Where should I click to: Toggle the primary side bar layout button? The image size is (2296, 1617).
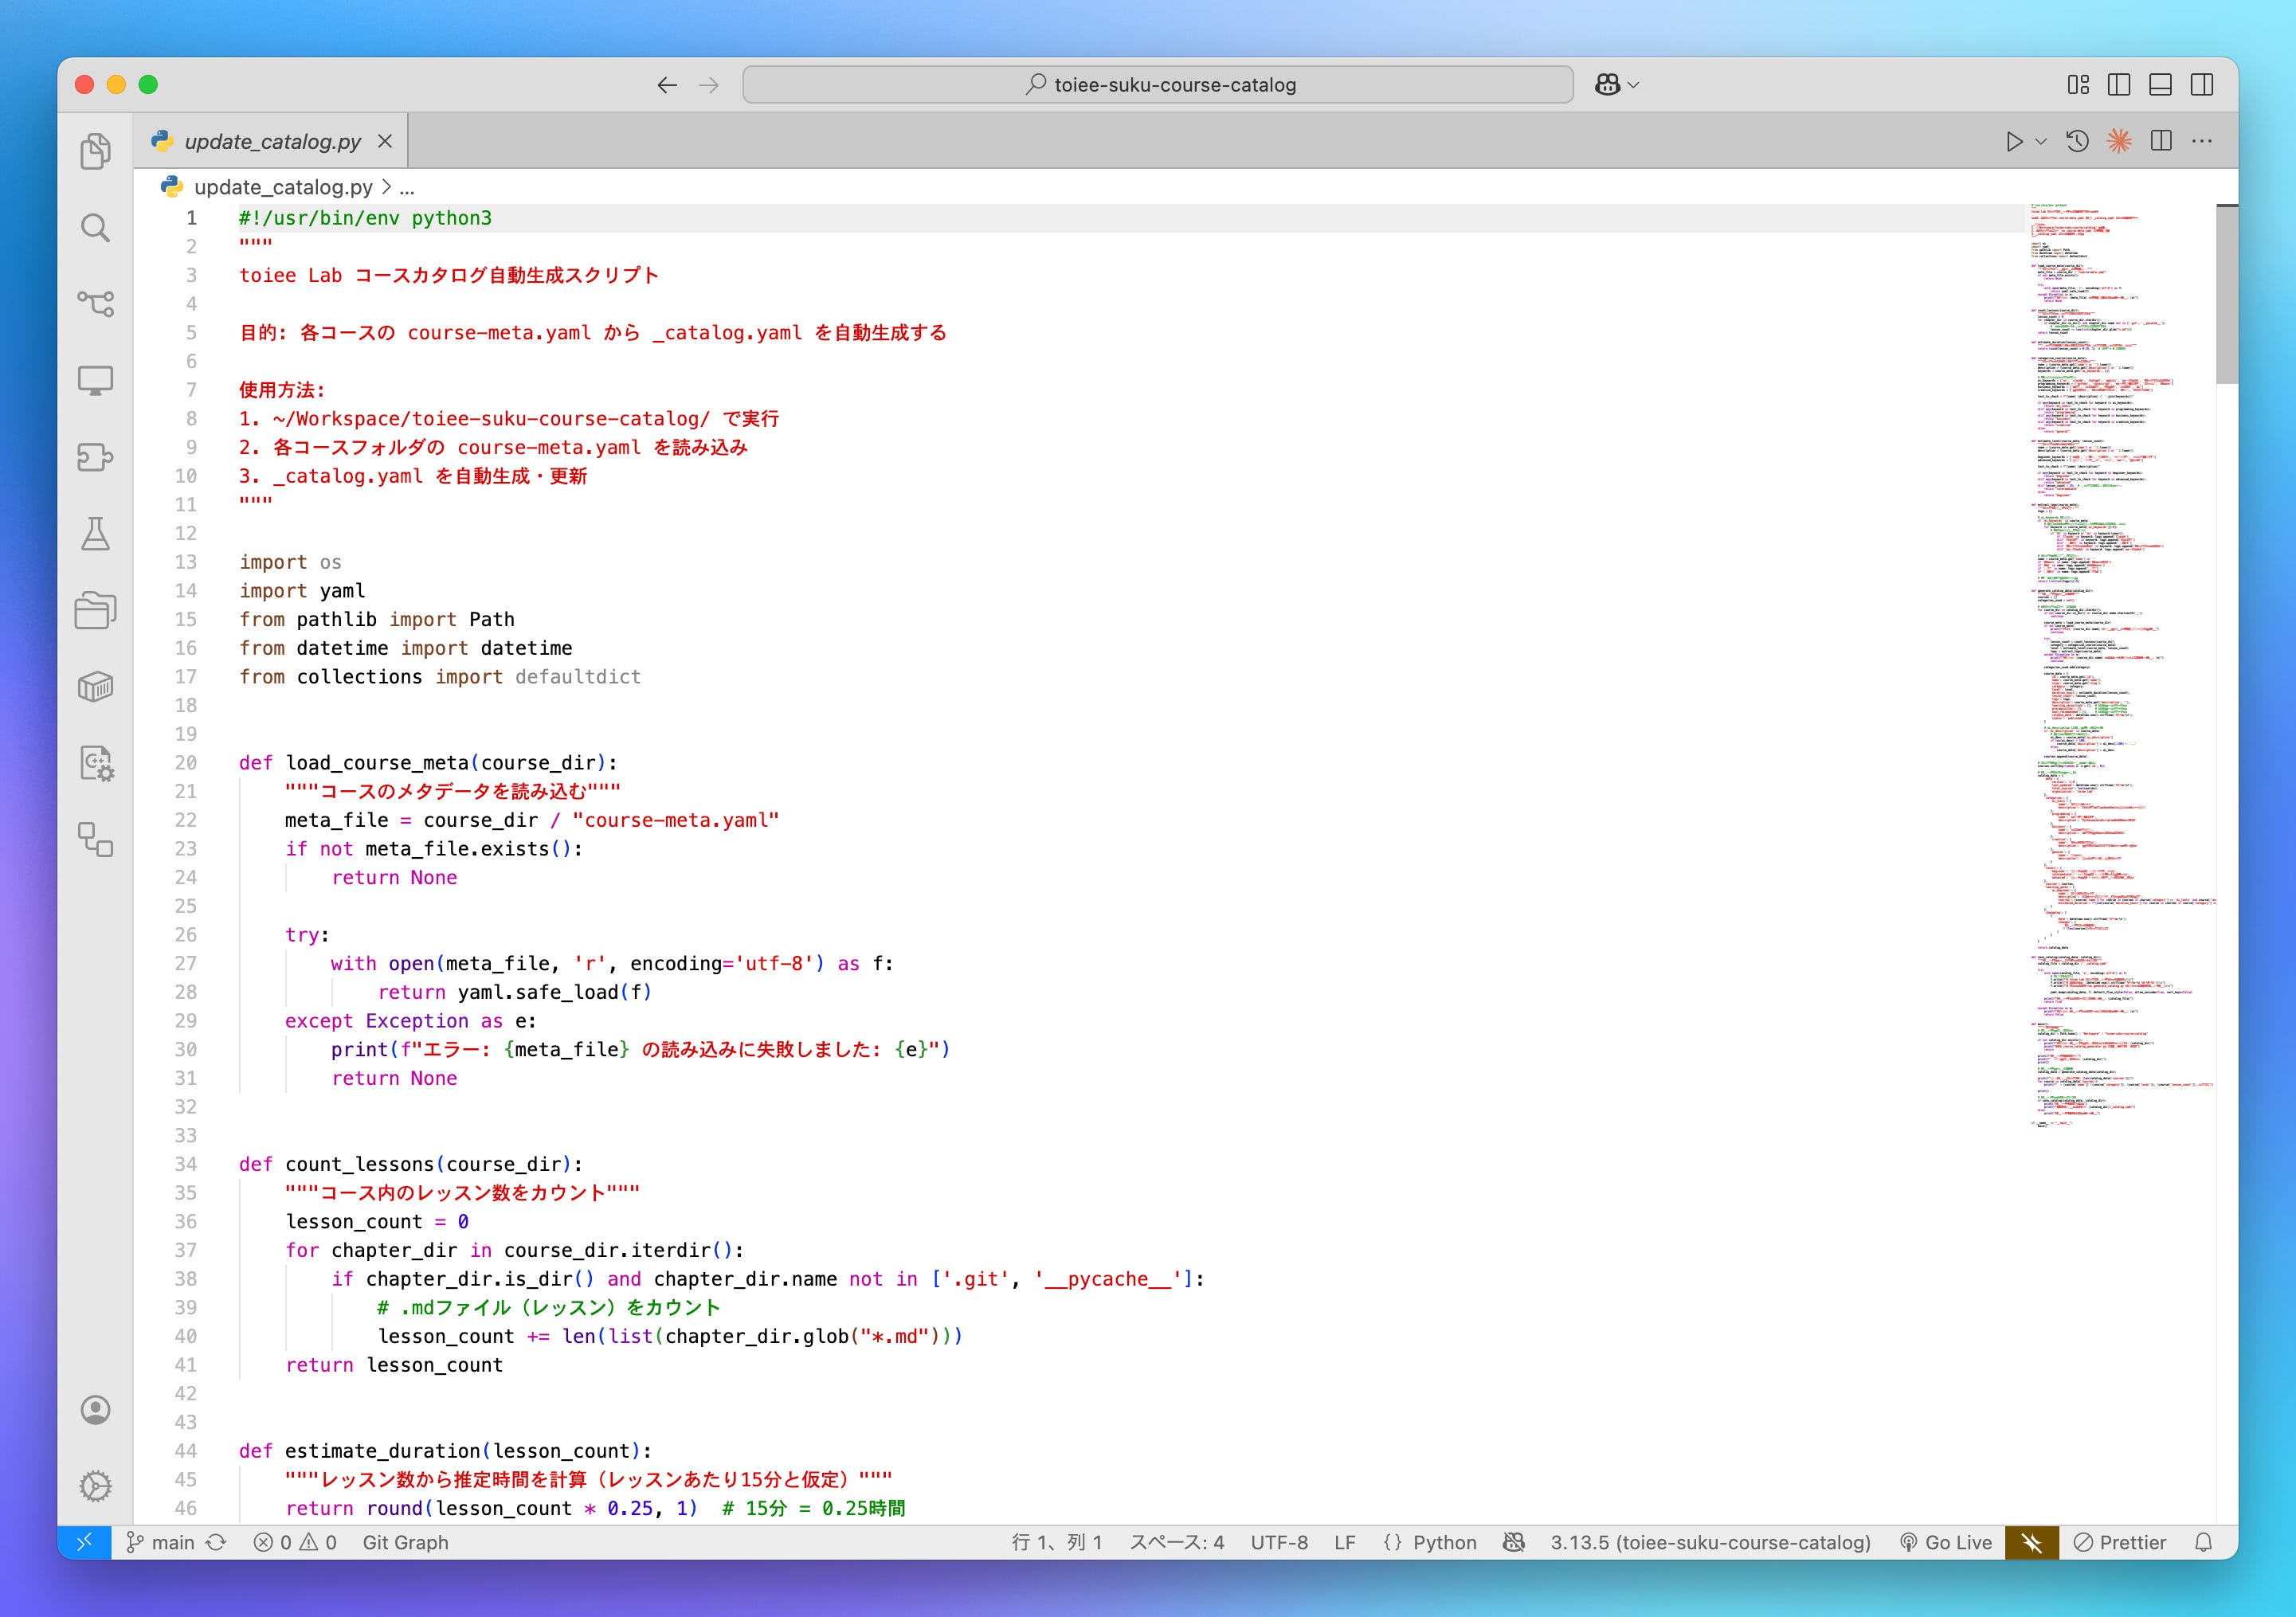(2118, 85)
